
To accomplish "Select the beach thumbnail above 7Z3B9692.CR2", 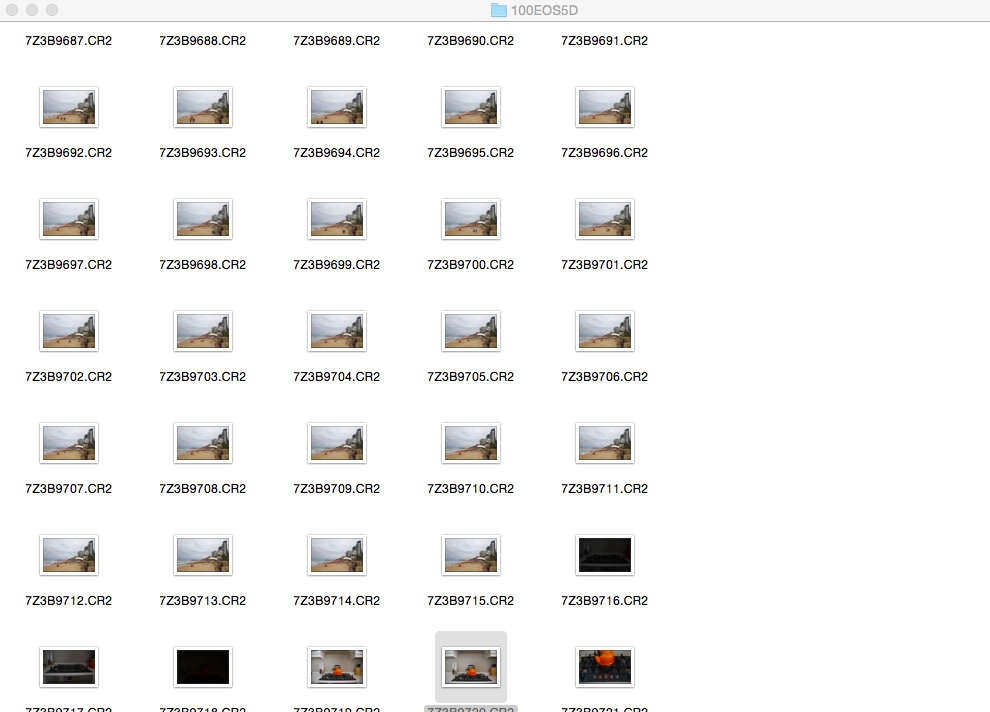I will pos(69,107).
